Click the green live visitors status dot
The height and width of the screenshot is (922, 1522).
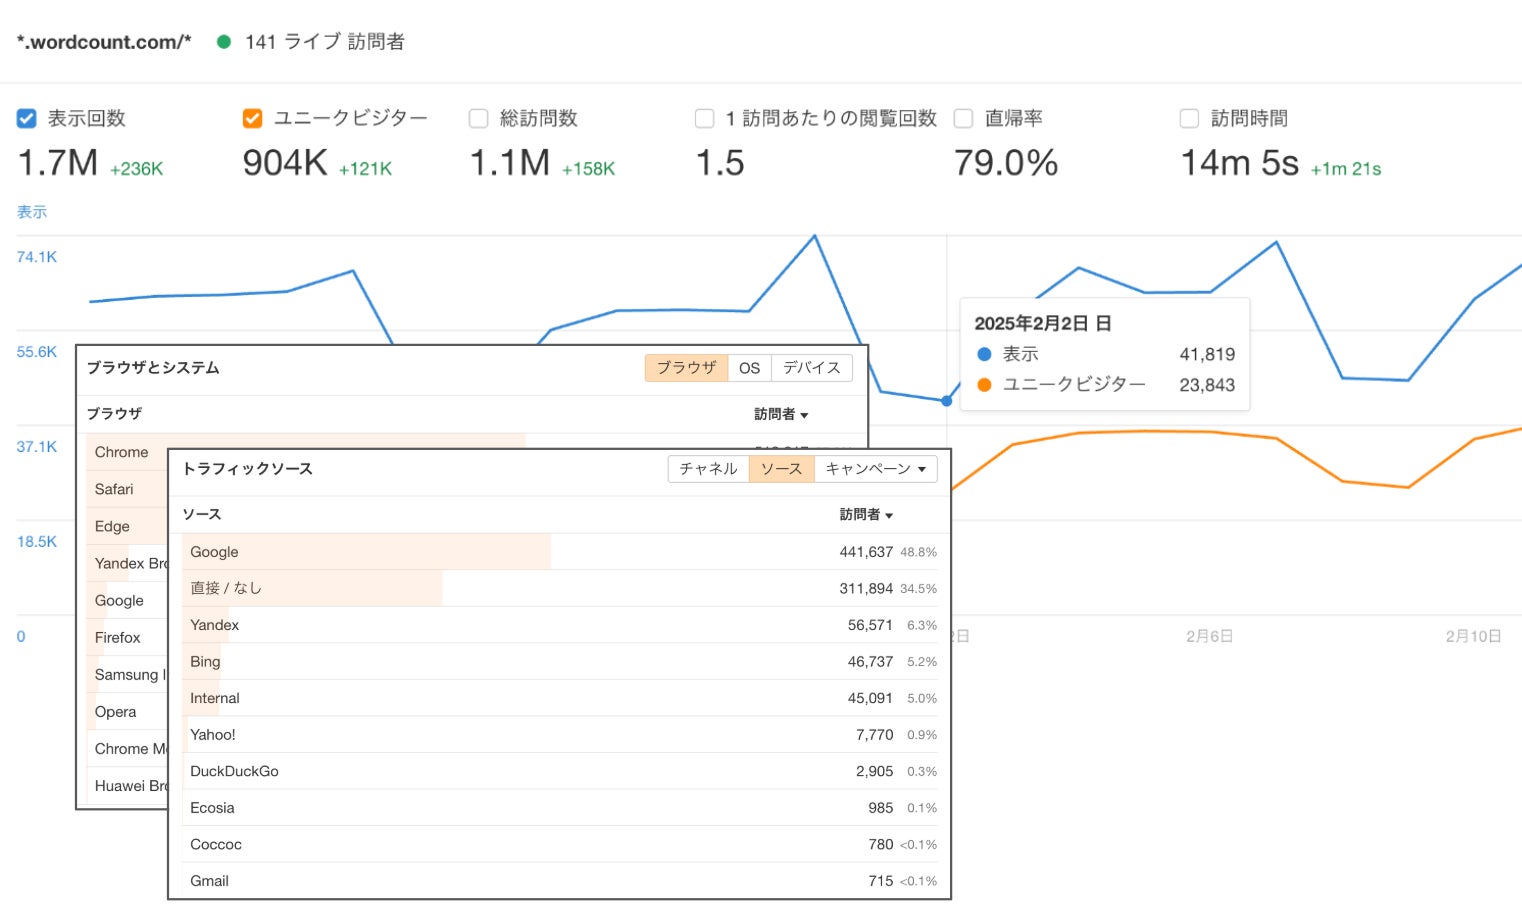224,42
